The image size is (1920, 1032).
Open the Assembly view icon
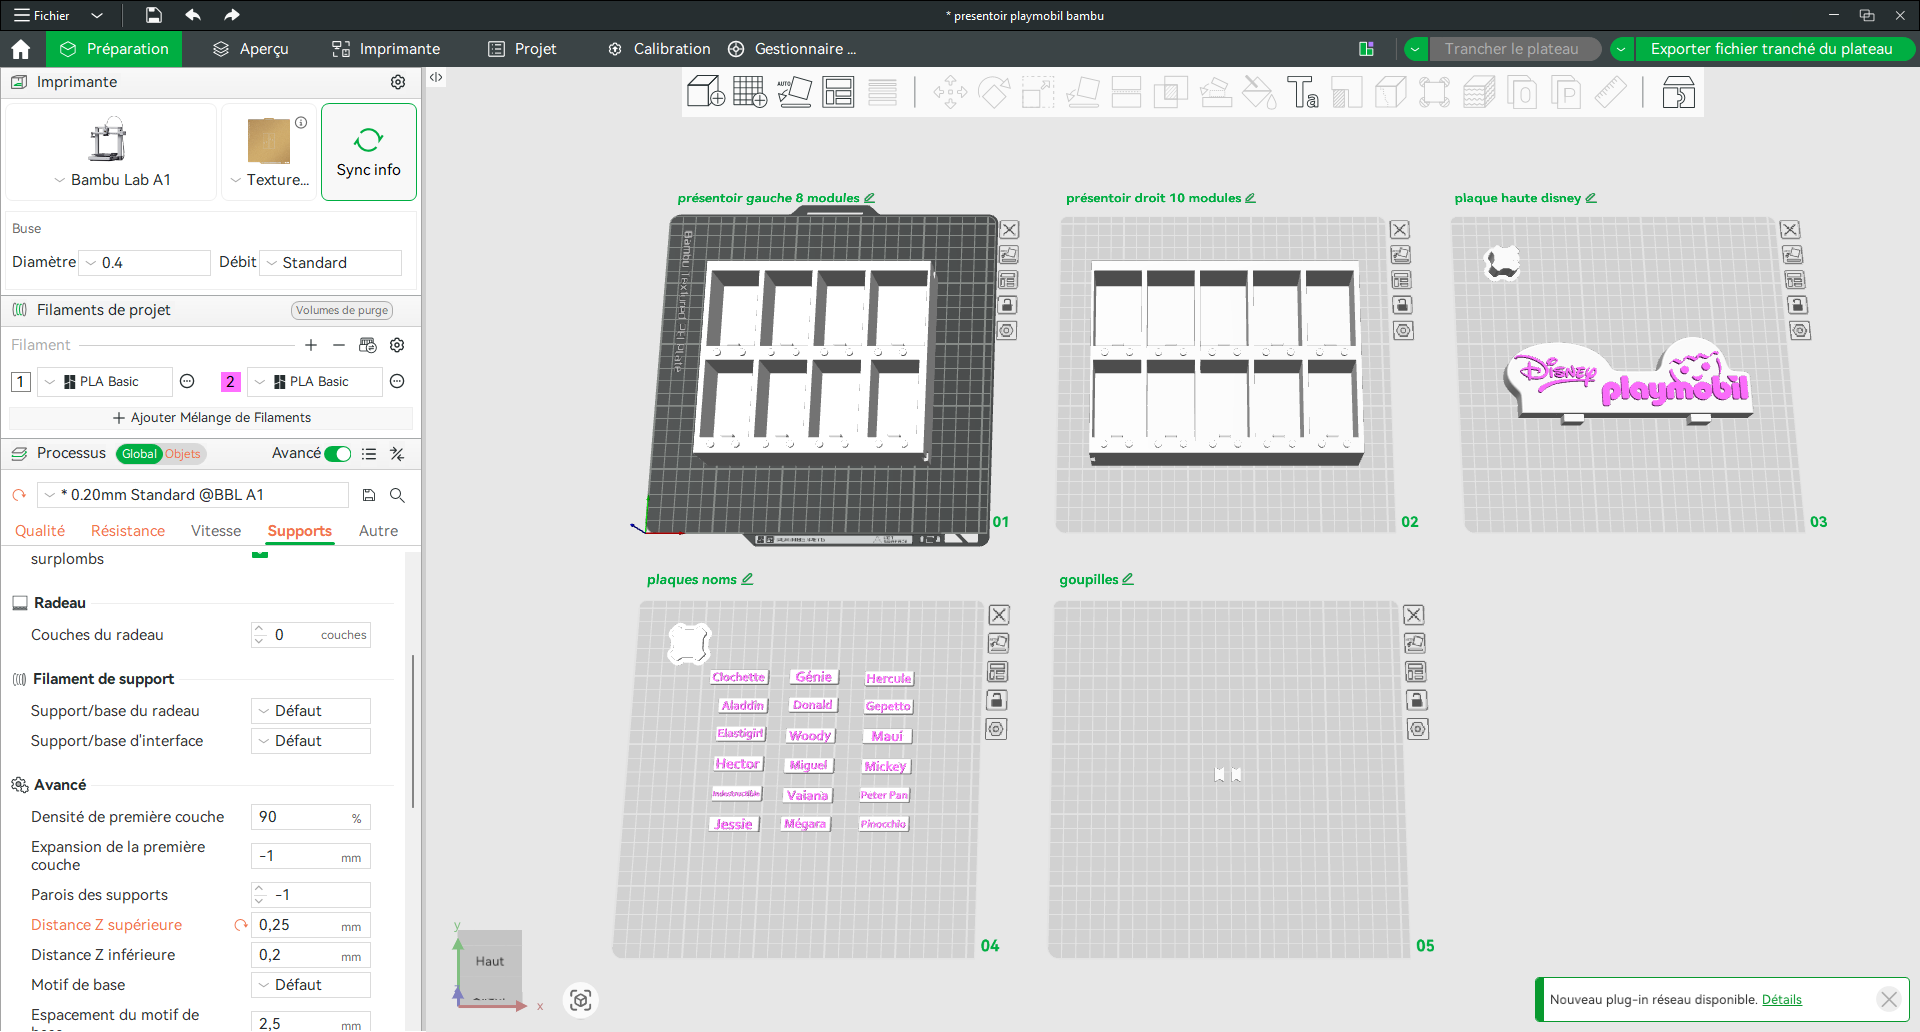(1678, 92)
